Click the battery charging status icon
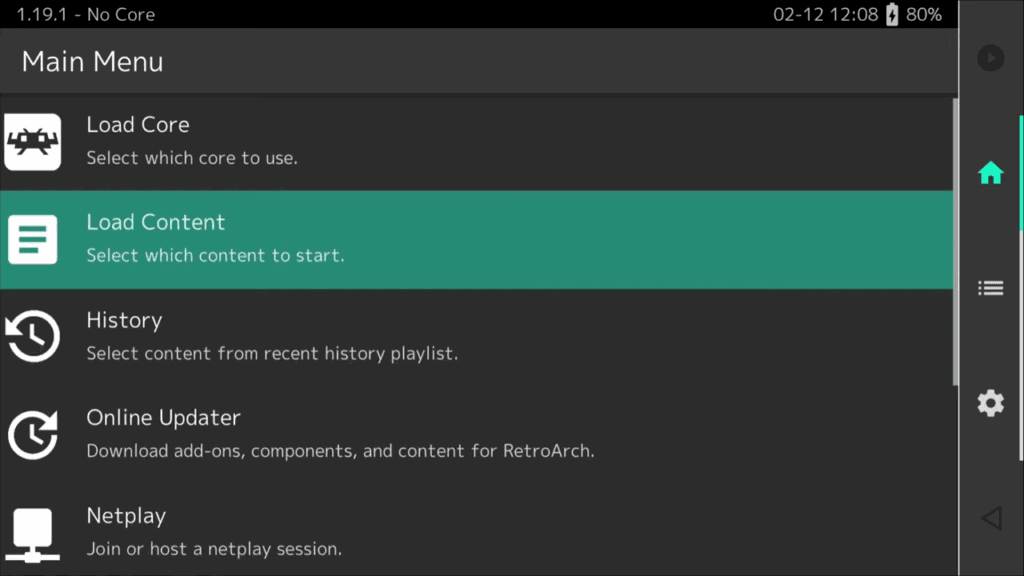The height and width of the screenshot is (576, 1024). coord(892,15)
